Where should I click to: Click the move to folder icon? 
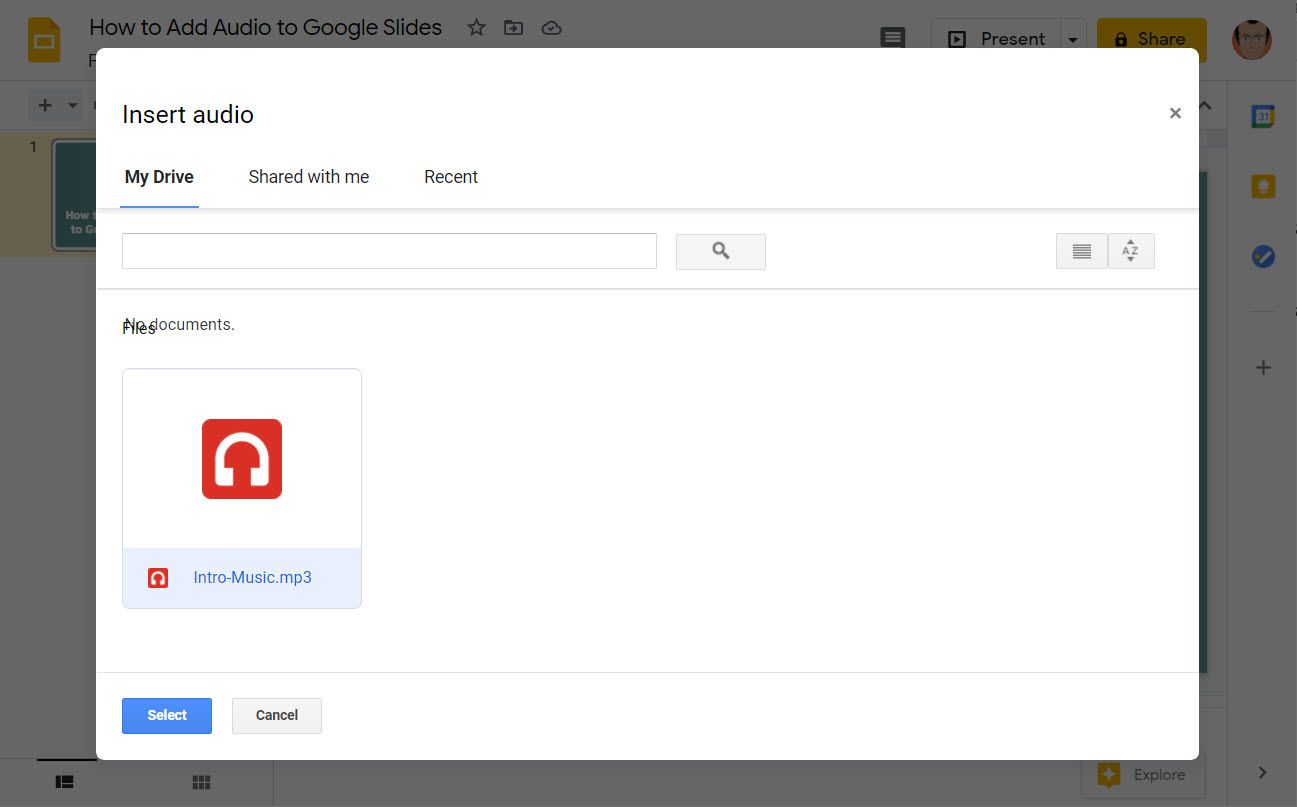514,28
